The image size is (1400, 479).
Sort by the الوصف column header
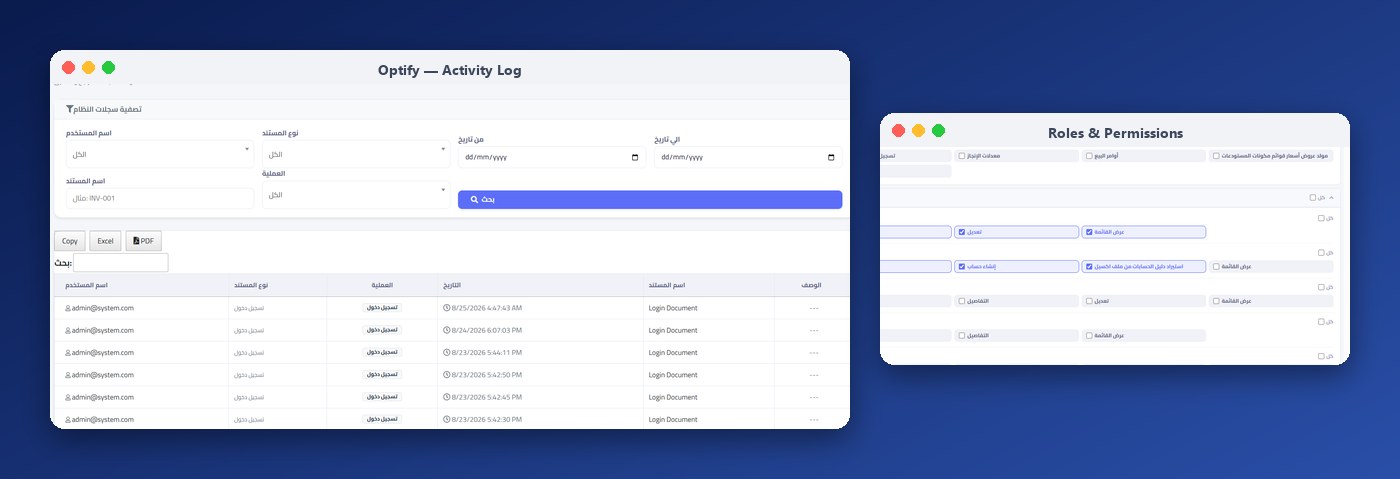pos(812,286)
